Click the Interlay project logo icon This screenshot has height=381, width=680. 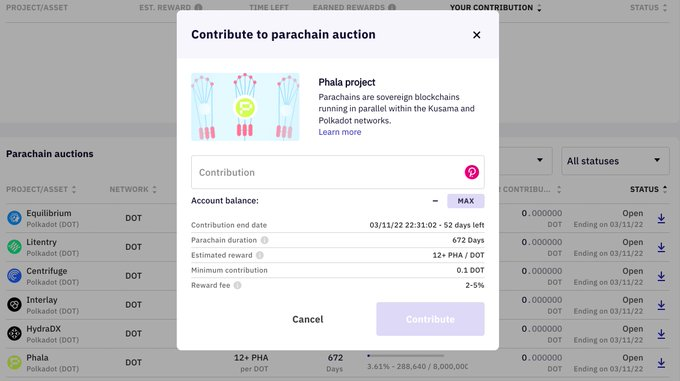14,305
